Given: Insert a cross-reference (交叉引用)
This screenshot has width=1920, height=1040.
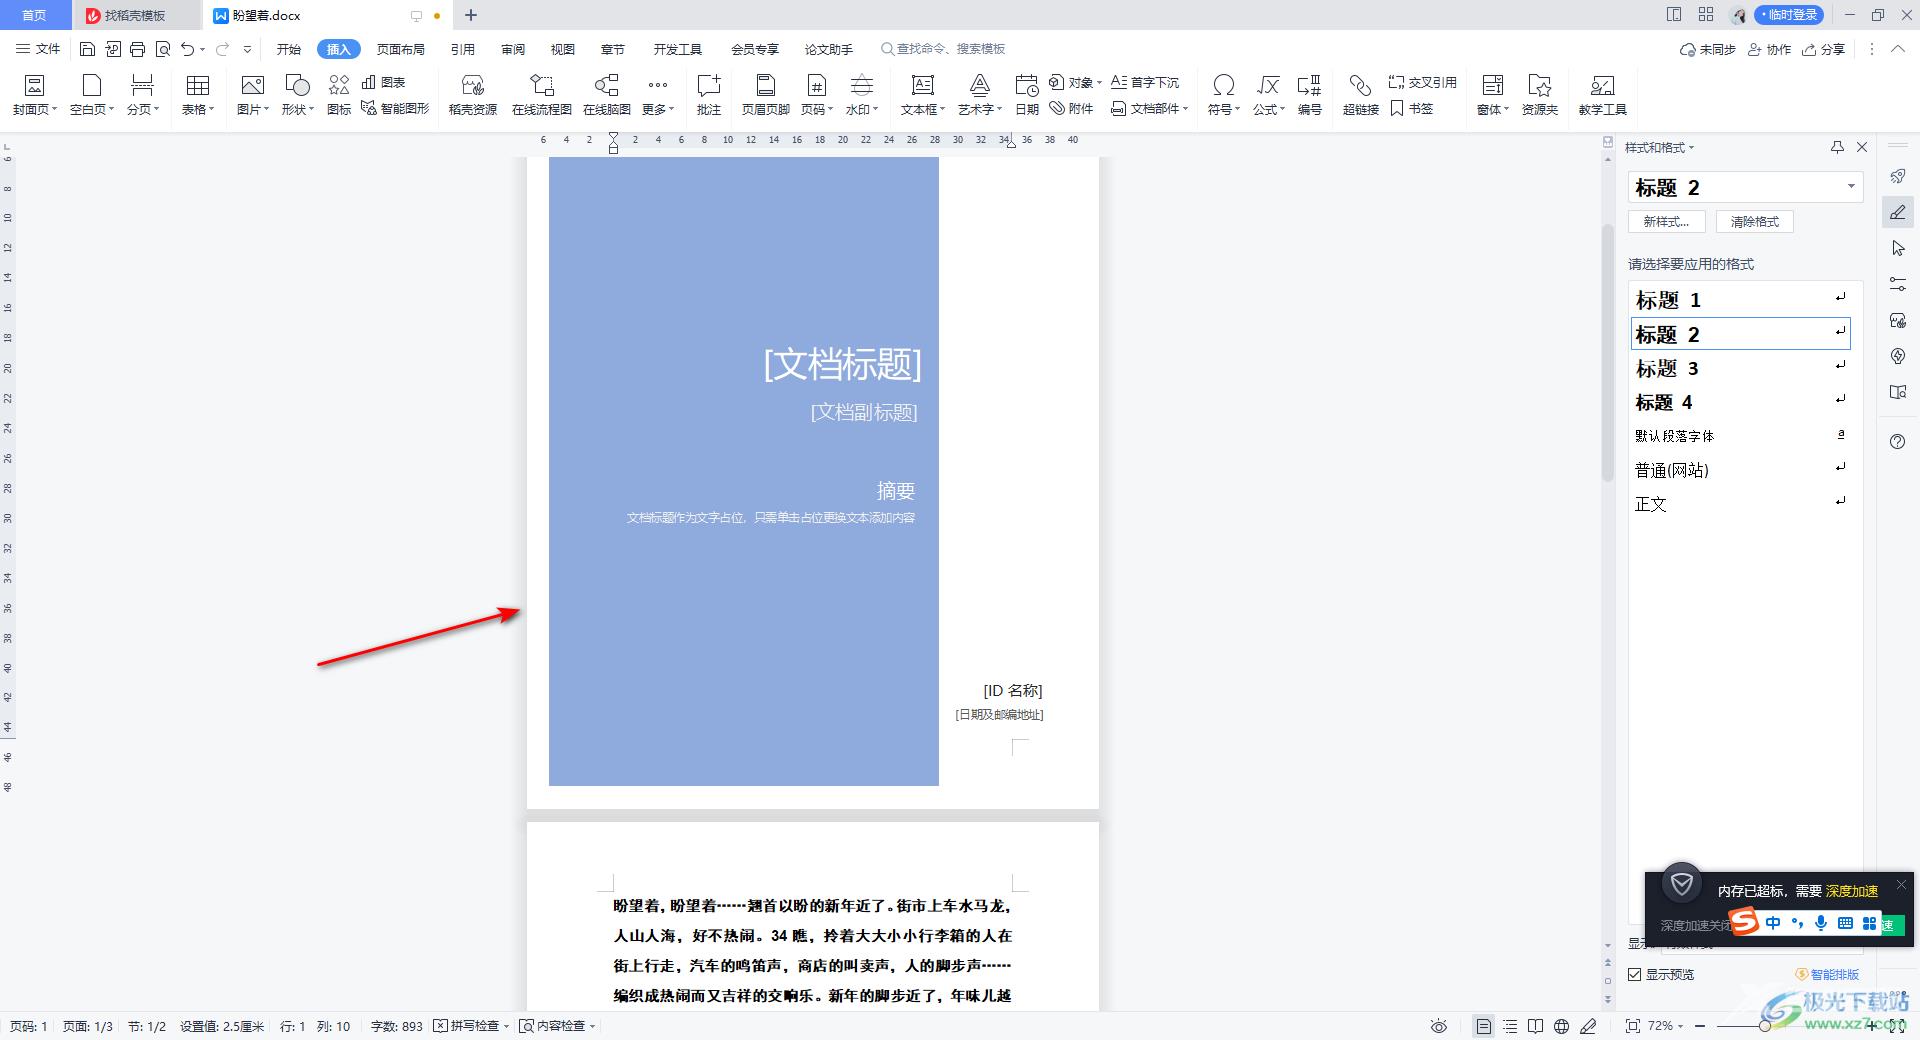Looking at the screenshot, I should 1423,82.
